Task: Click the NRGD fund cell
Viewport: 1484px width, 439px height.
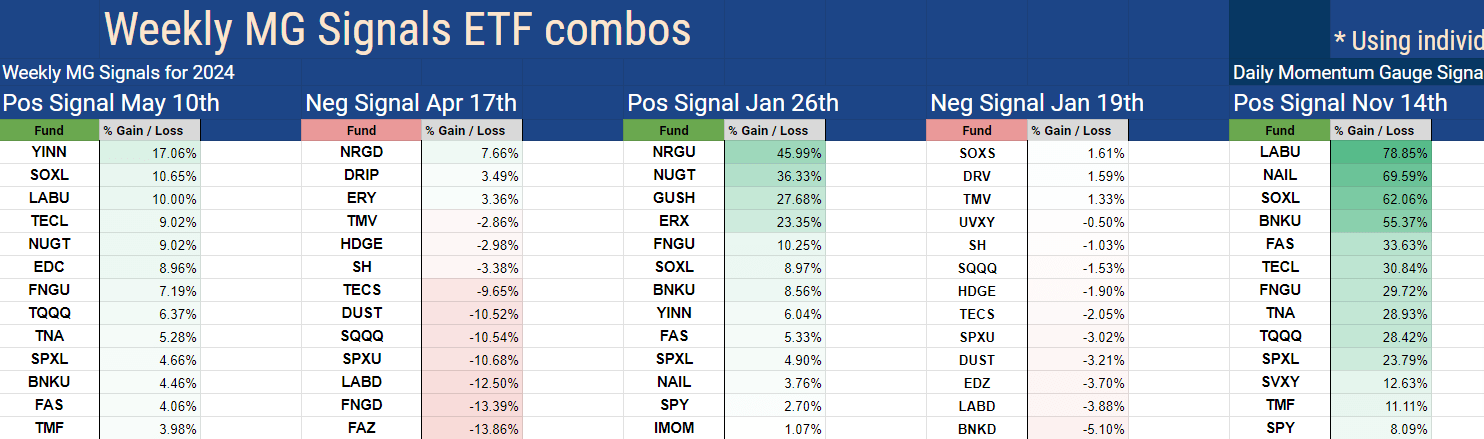Action: [361, 153]
